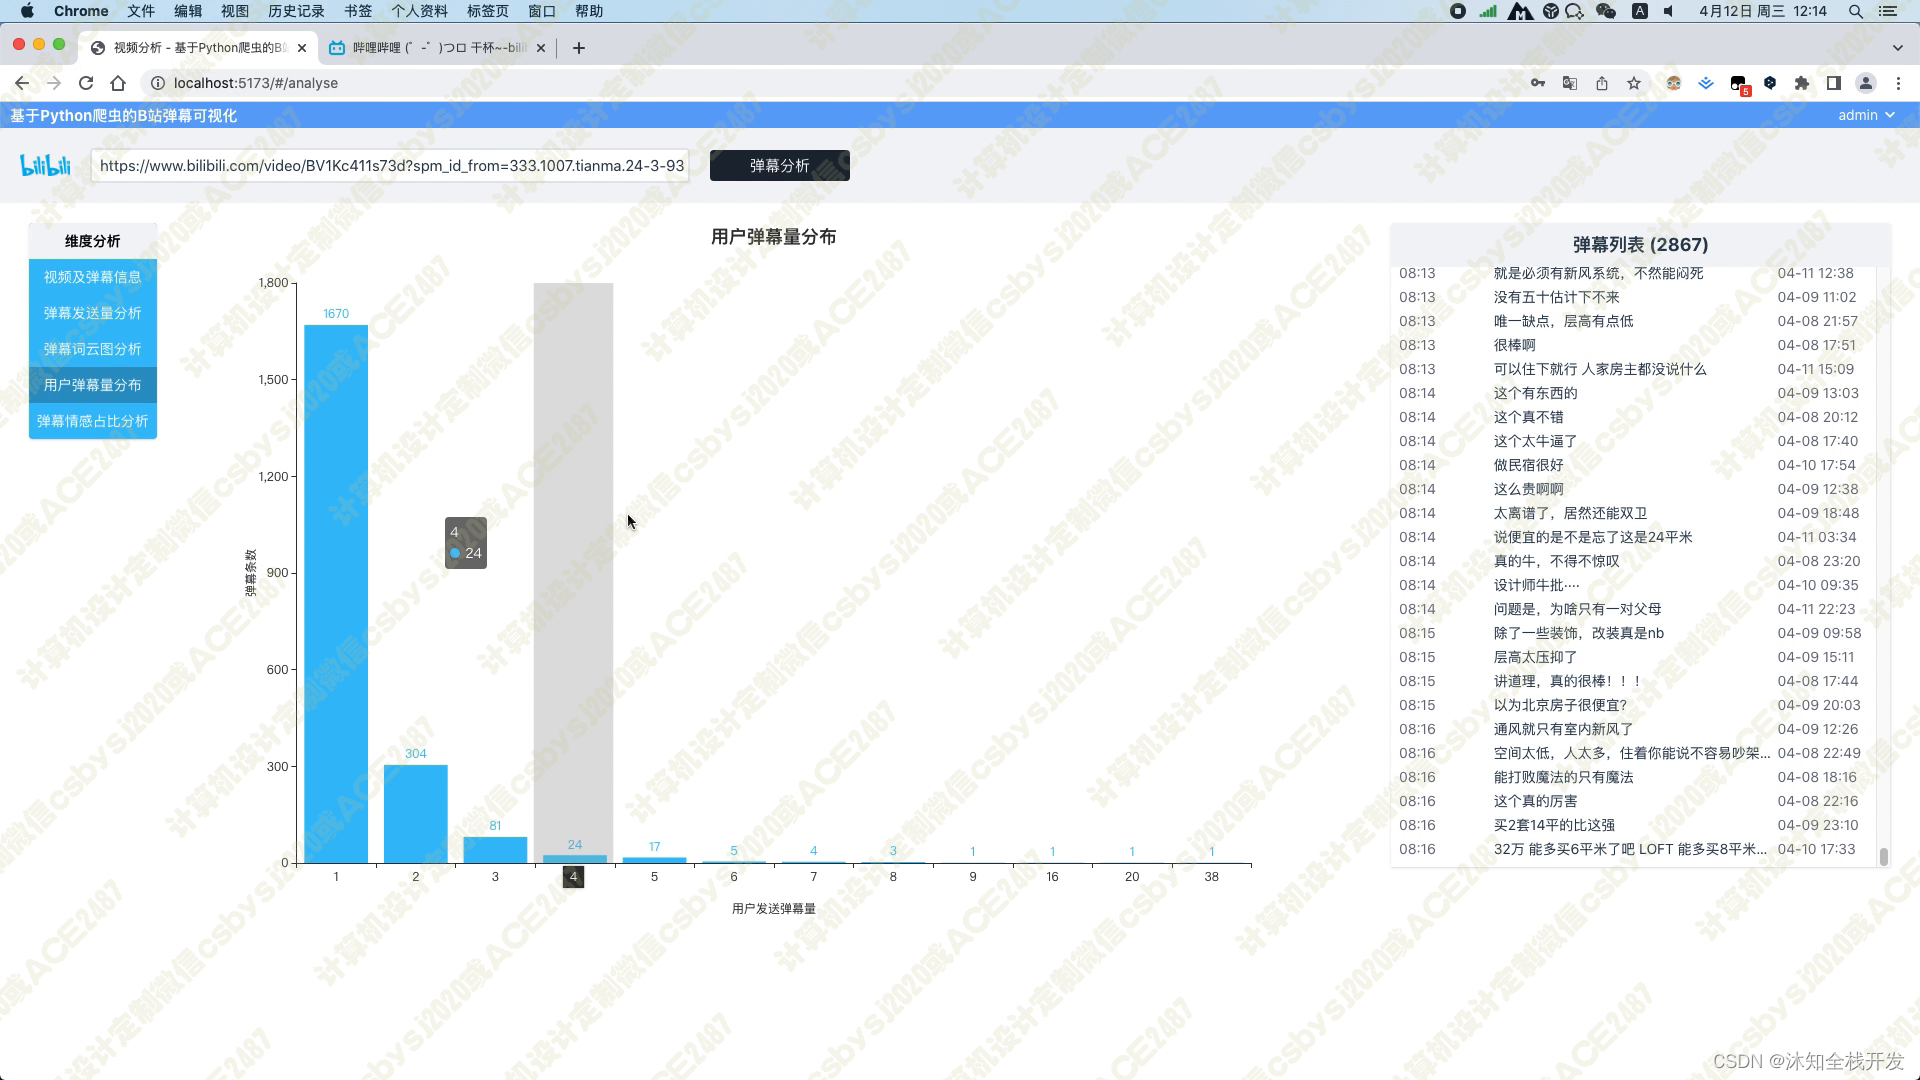Click the translate page icon
Screen dimensions: 1920x1080
(1570, 83)
